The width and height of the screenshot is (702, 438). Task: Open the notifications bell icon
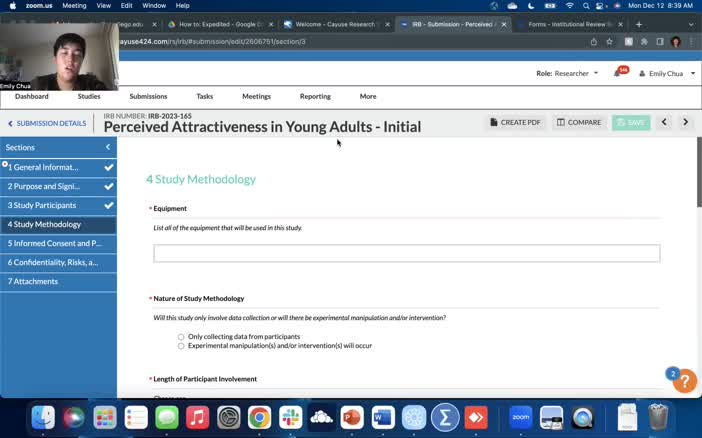617,73
